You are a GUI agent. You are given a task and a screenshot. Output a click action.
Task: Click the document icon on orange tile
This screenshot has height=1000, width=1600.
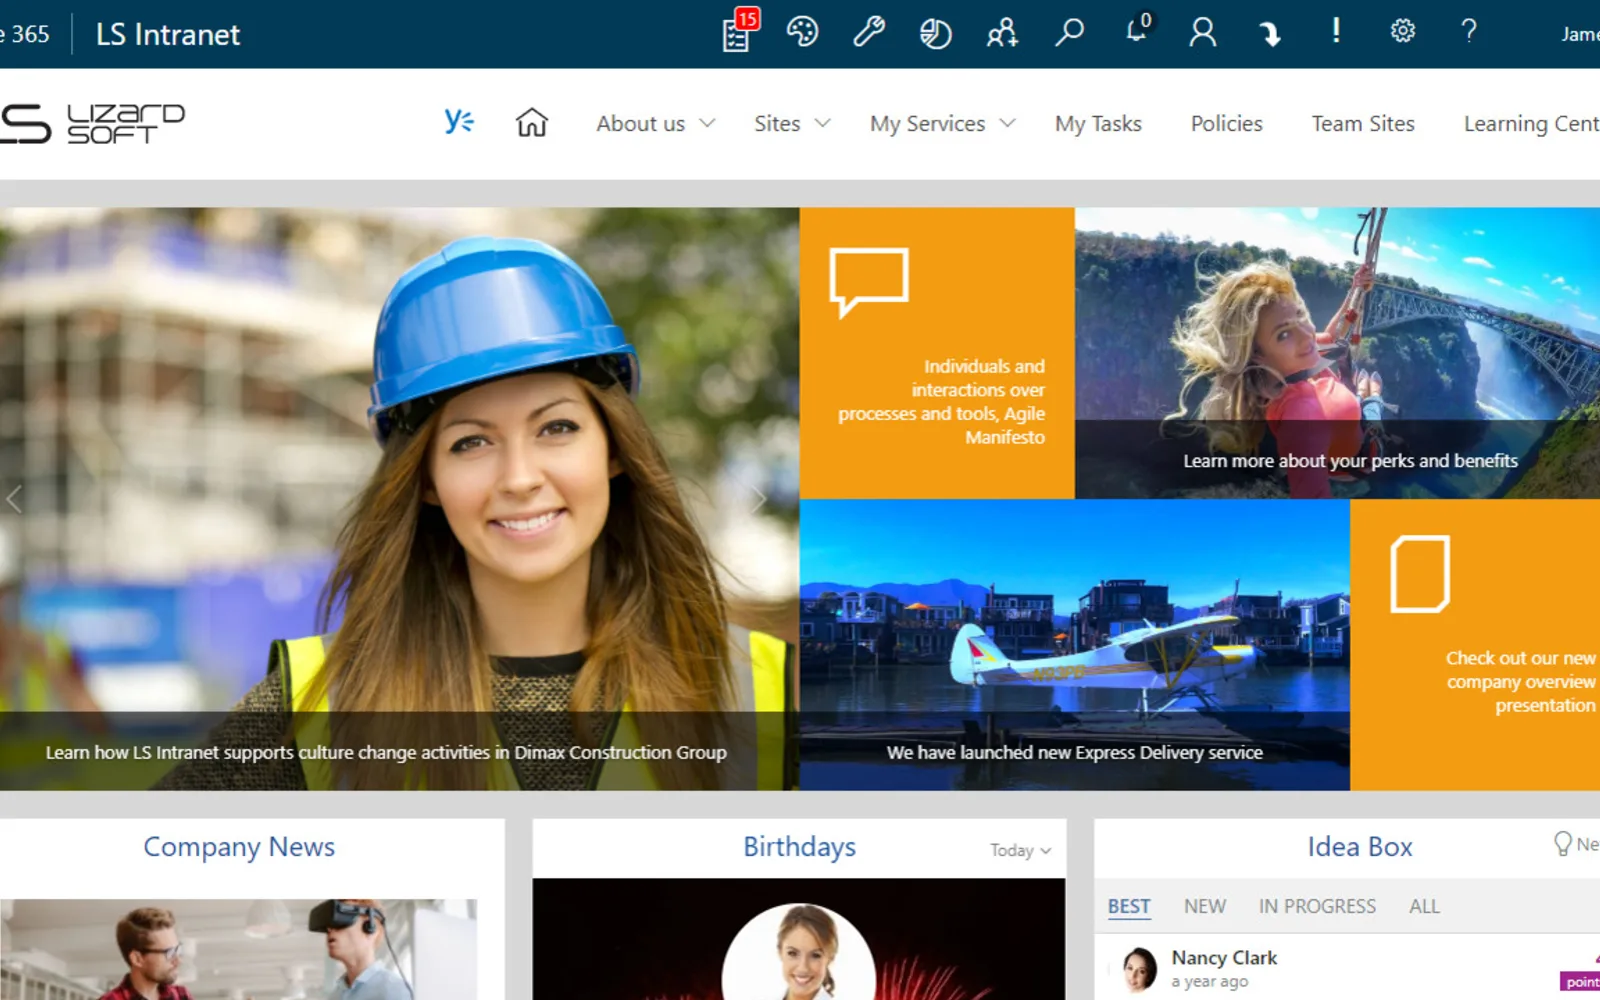click(1420, 574)
